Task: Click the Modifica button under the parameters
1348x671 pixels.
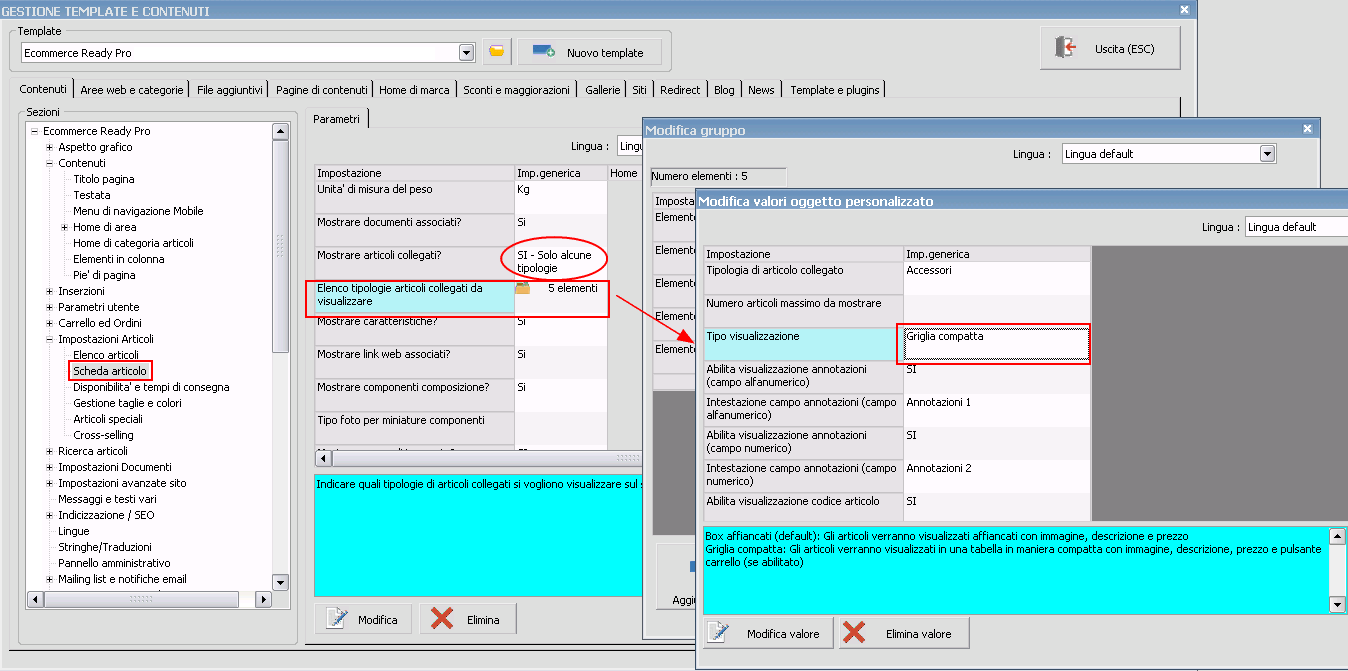Action: 363,620
